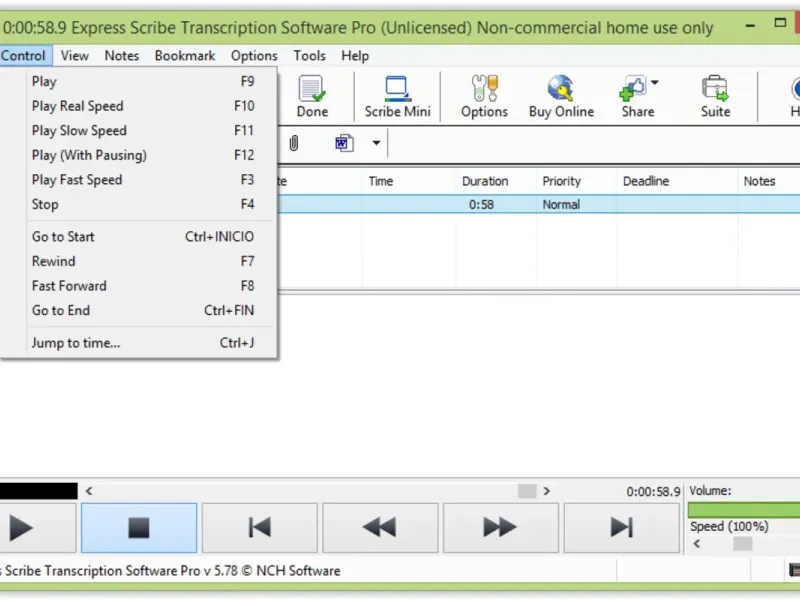
Task: Open the Options toolbar icon
Action: (x=484, y=97)
